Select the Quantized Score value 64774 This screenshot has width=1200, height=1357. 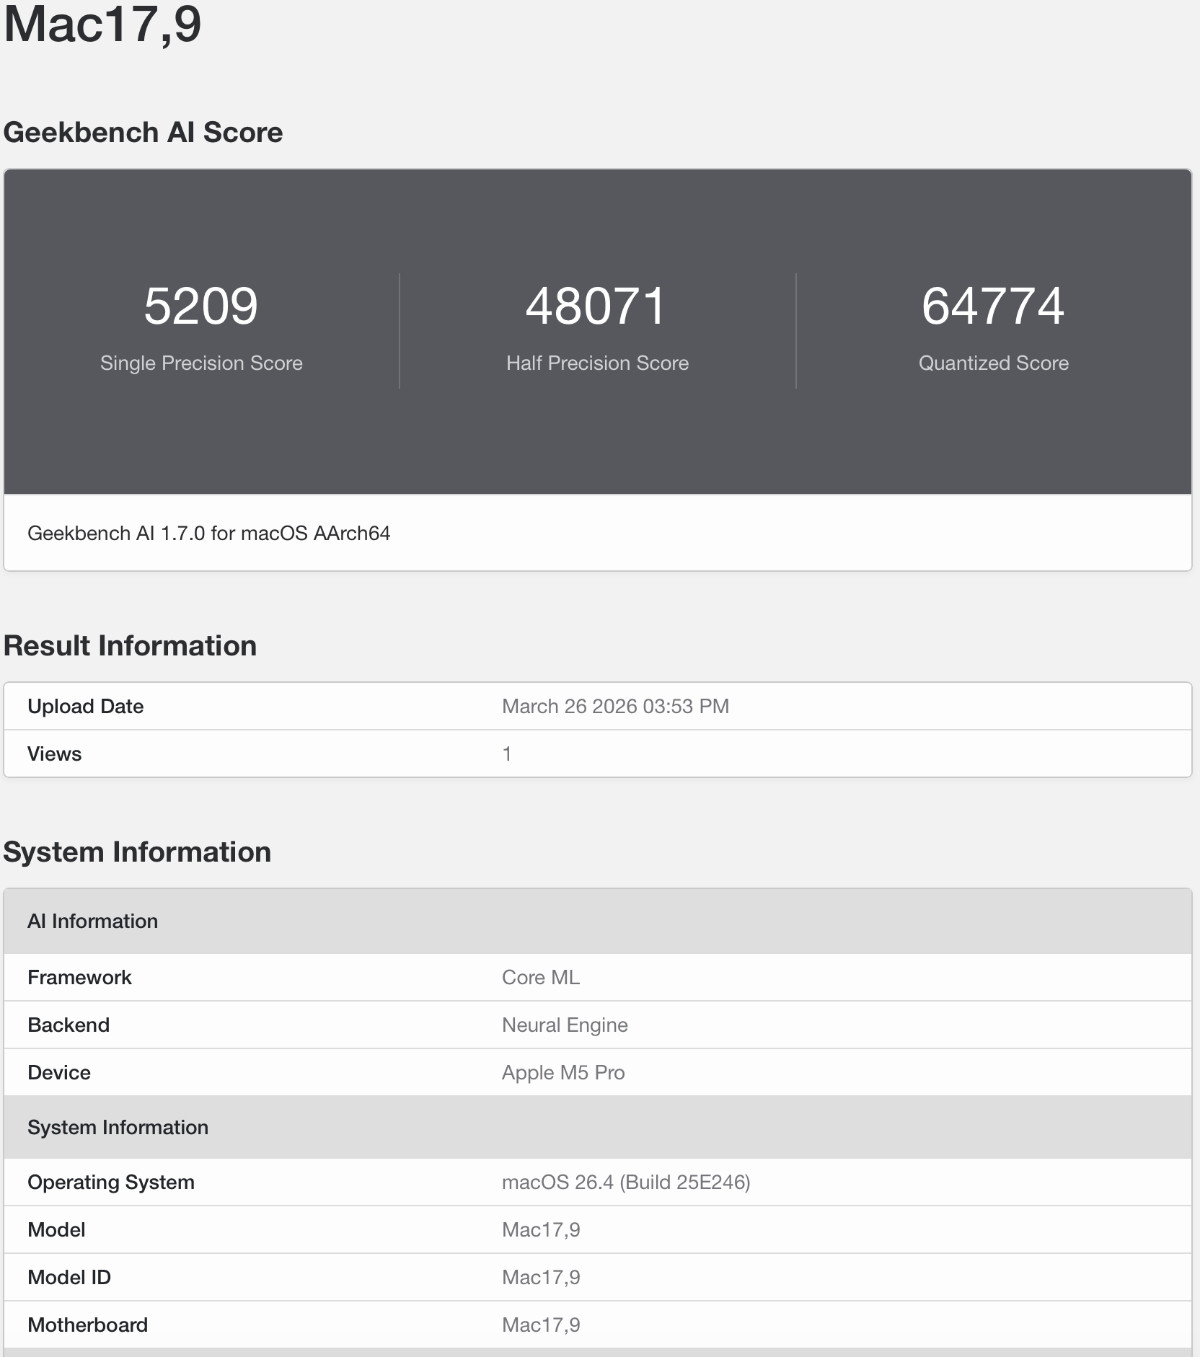click(x=994, y=306)
